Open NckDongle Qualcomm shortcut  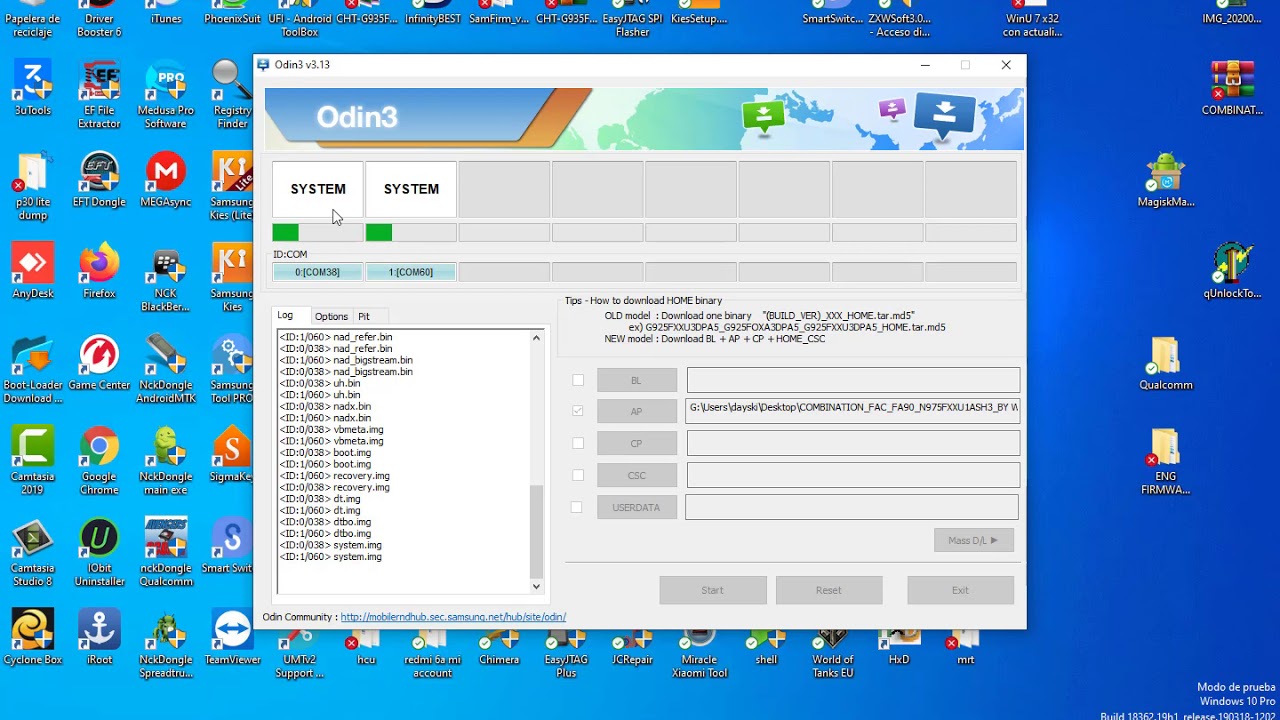(x=166, y=554)
